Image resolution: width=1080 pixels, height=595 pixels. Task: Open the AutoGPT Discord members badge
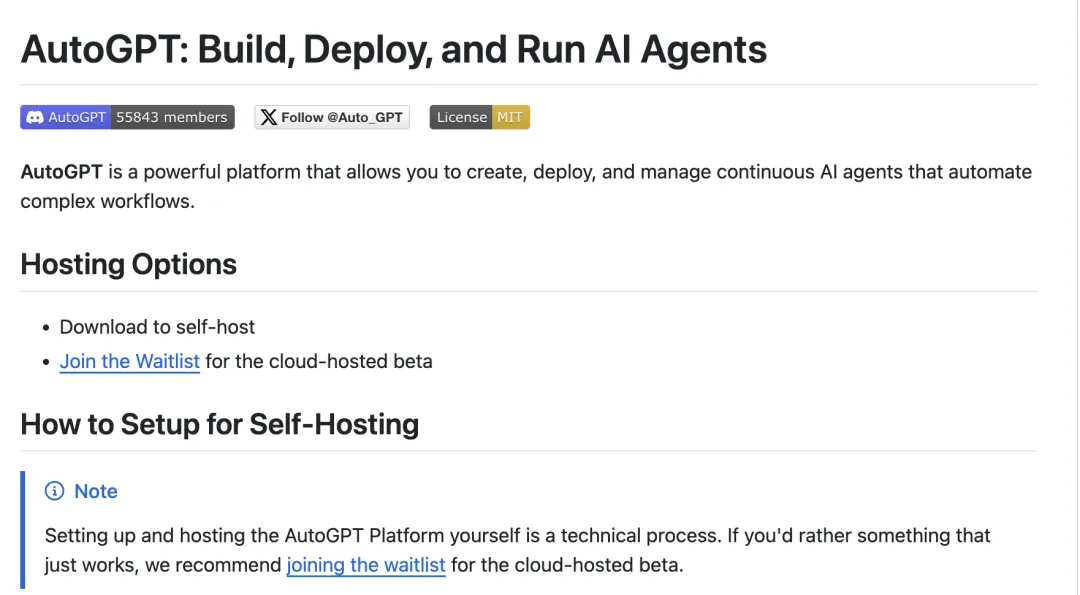(127, 117)
